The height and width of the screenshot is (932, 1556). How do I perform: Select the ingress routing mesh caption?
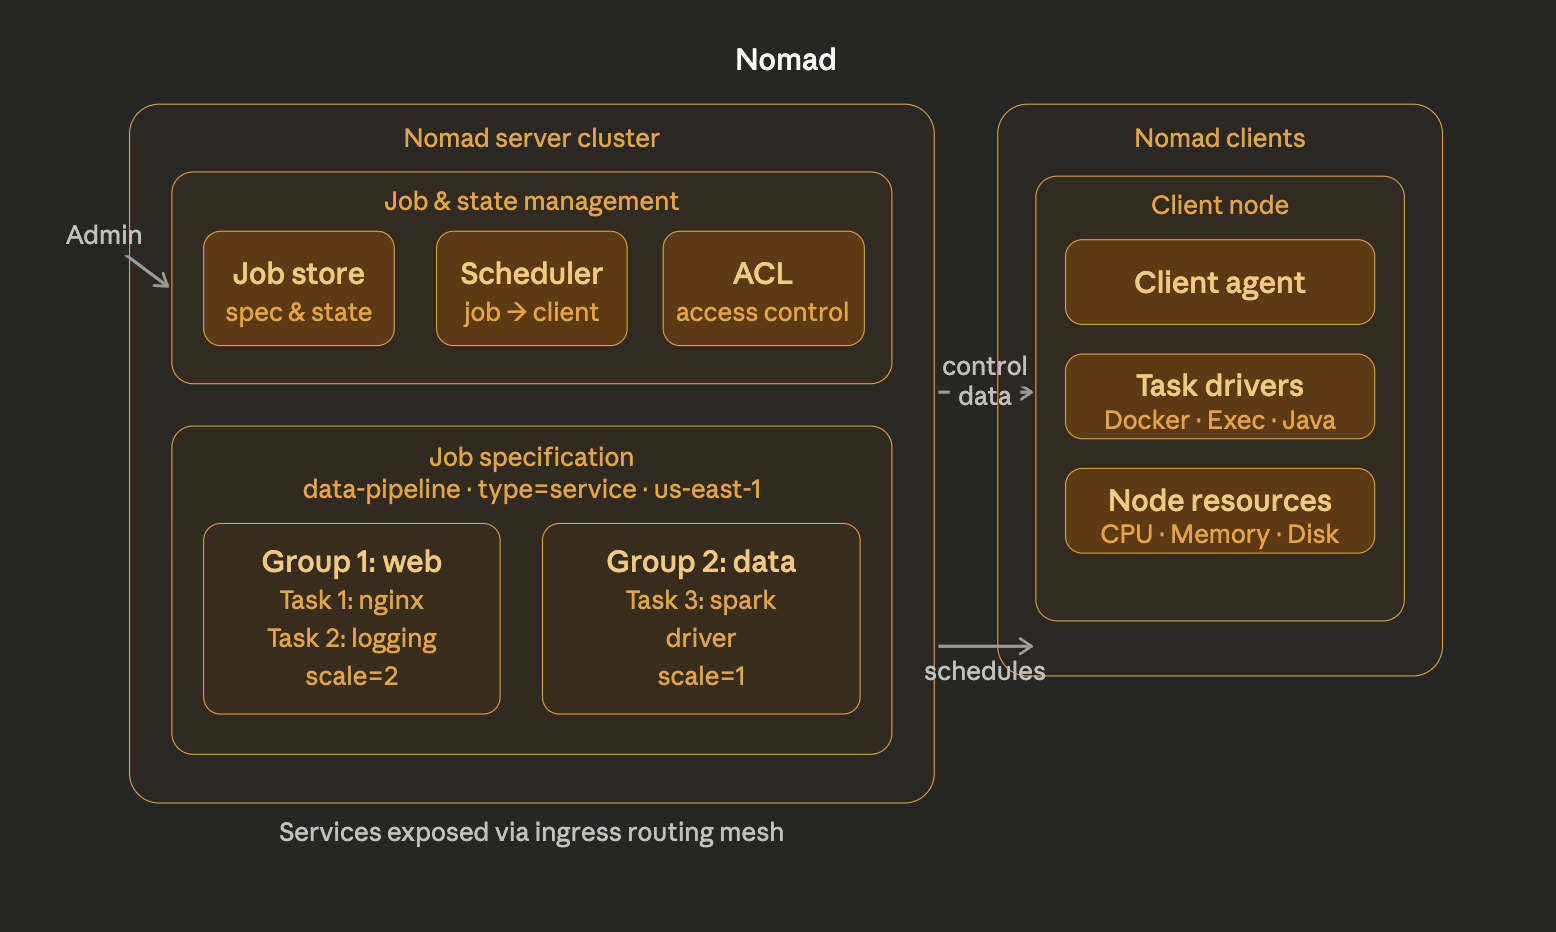coord(531,831)
